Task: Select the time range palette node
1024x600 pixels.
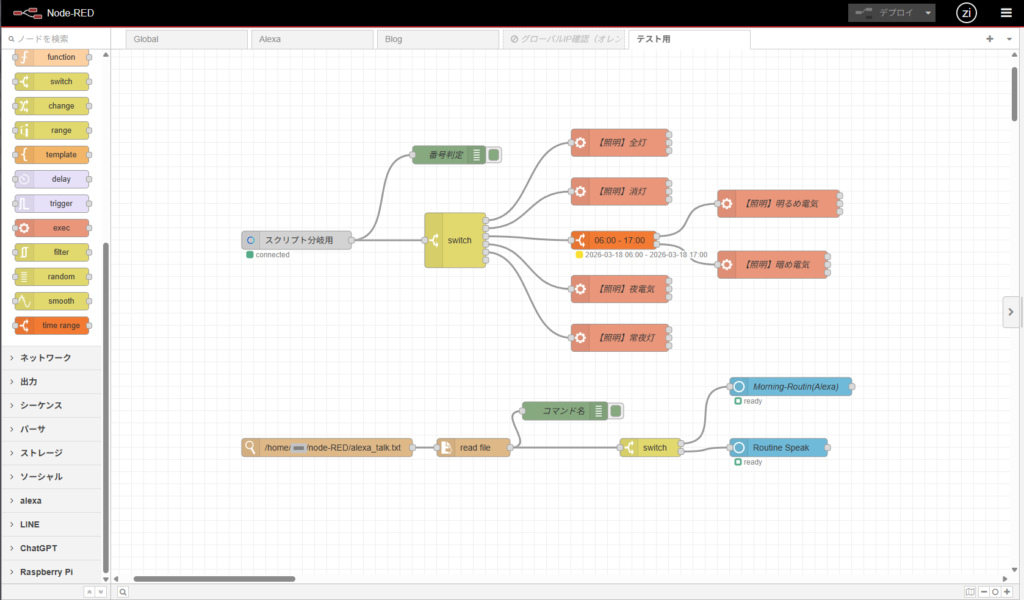Action: (x=52, y=325)
